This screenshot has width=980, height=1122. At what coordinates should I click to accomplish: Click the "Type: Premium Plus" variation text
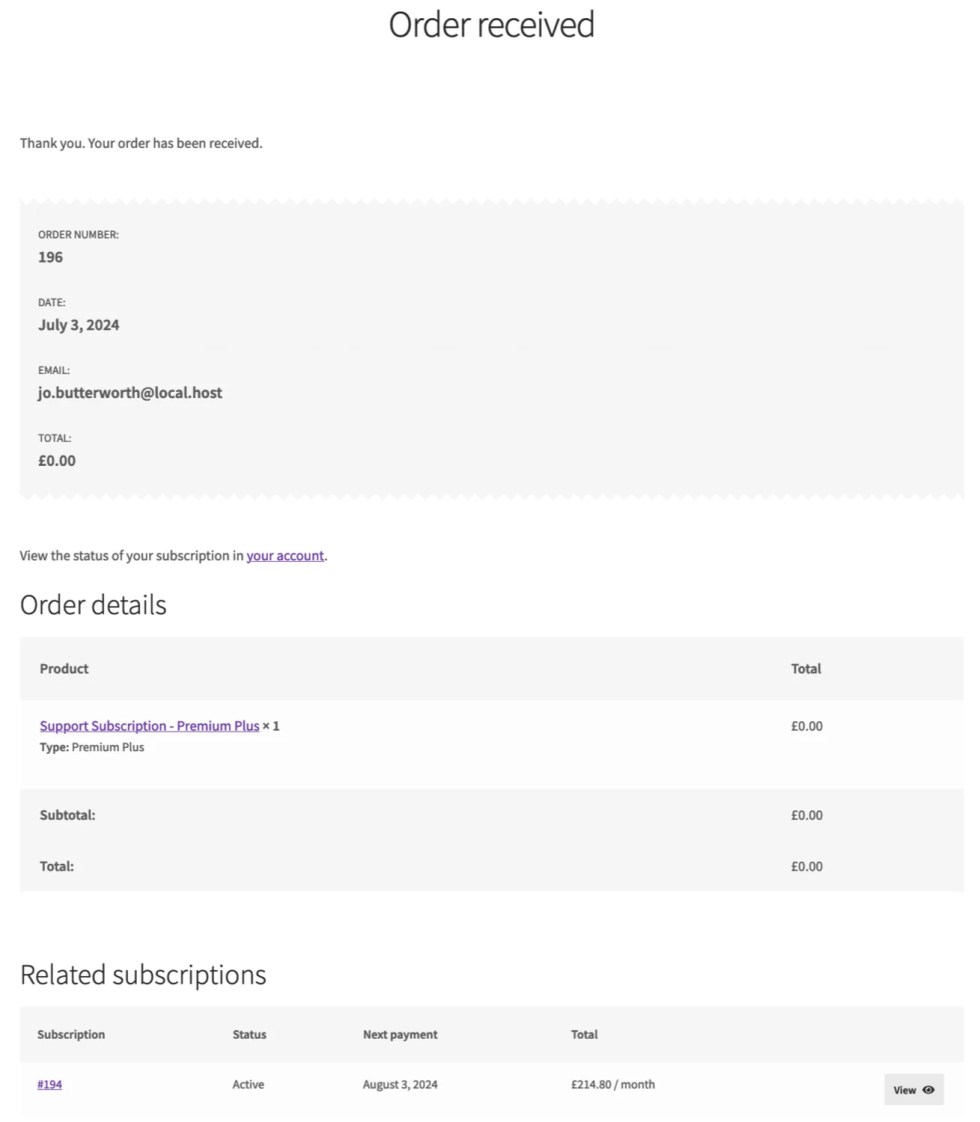tap(92, 747)
